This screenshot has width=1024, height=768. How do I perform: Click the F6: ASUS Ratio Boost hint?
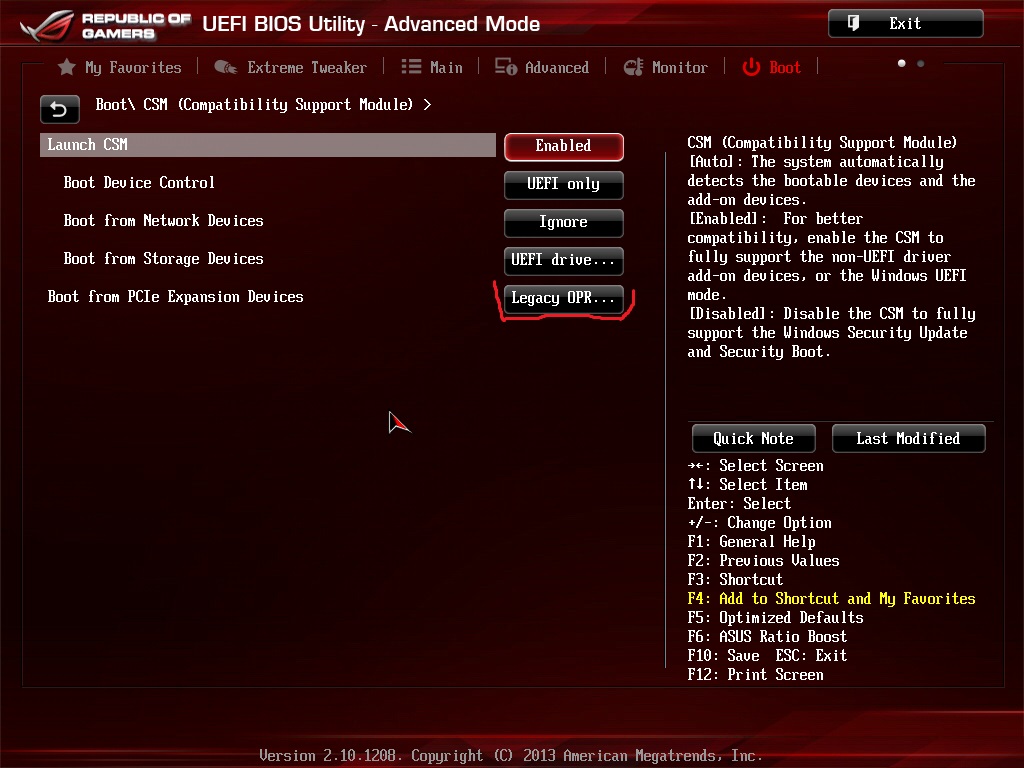click(x=767, y=636)
